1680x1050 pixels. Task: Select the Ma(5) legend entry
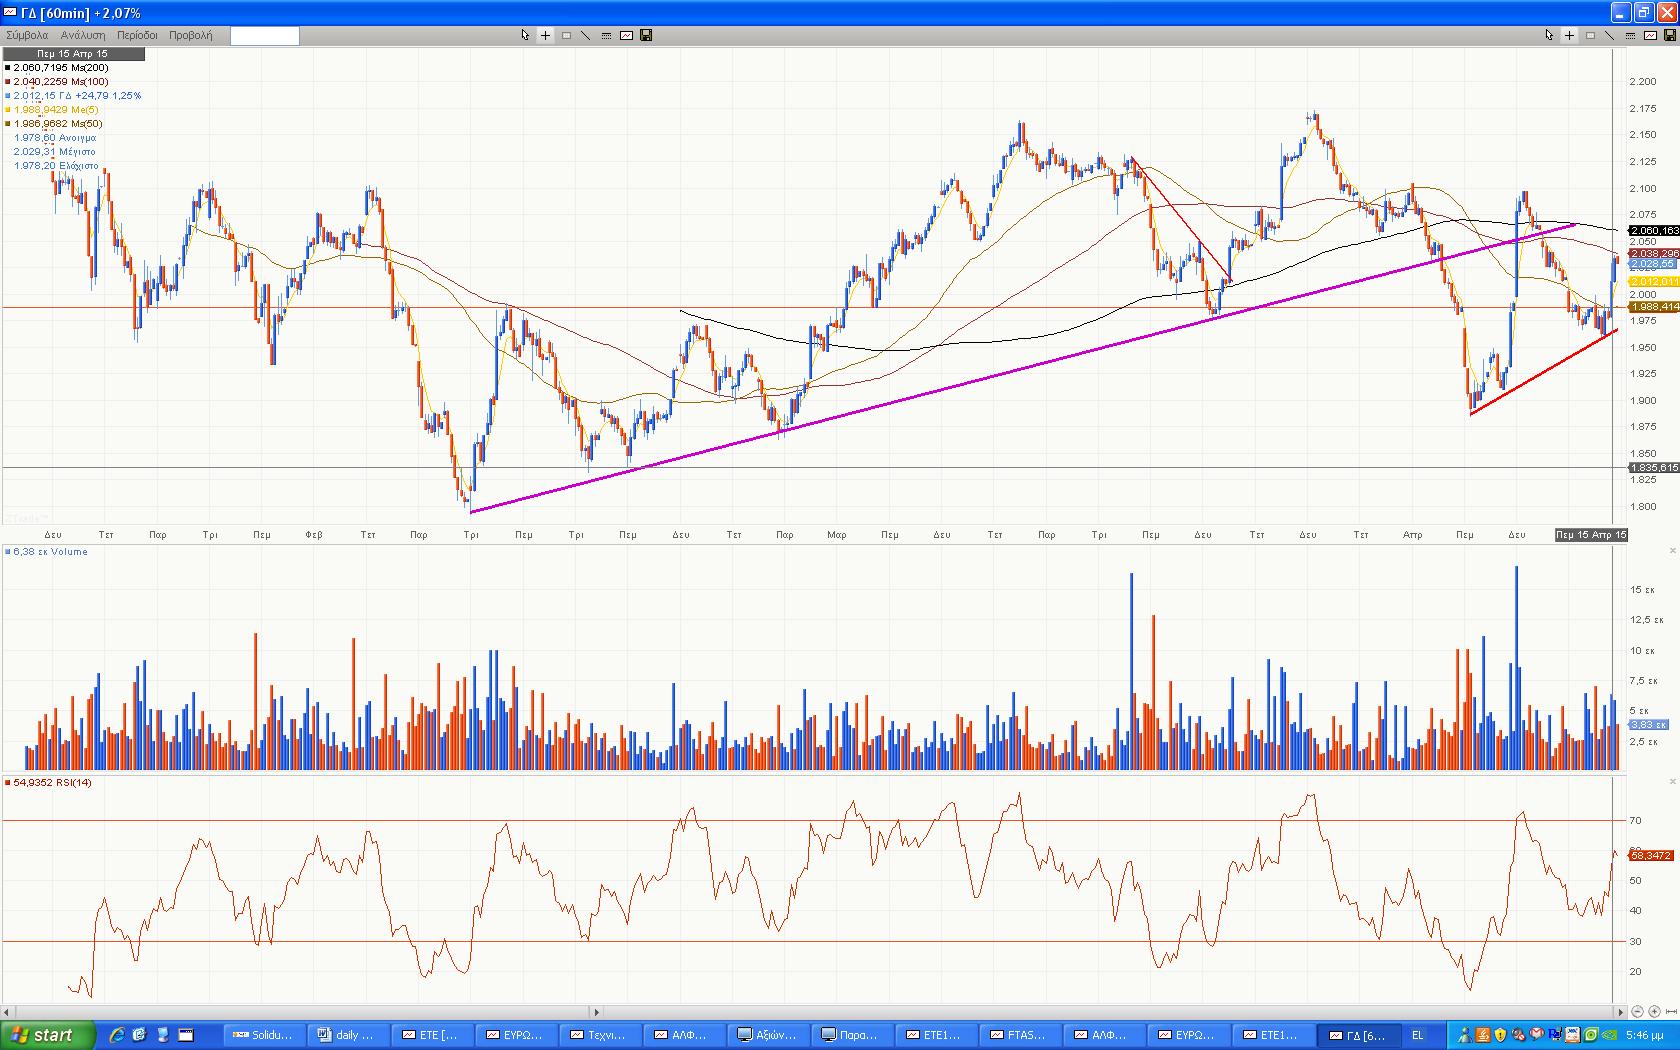51,110
